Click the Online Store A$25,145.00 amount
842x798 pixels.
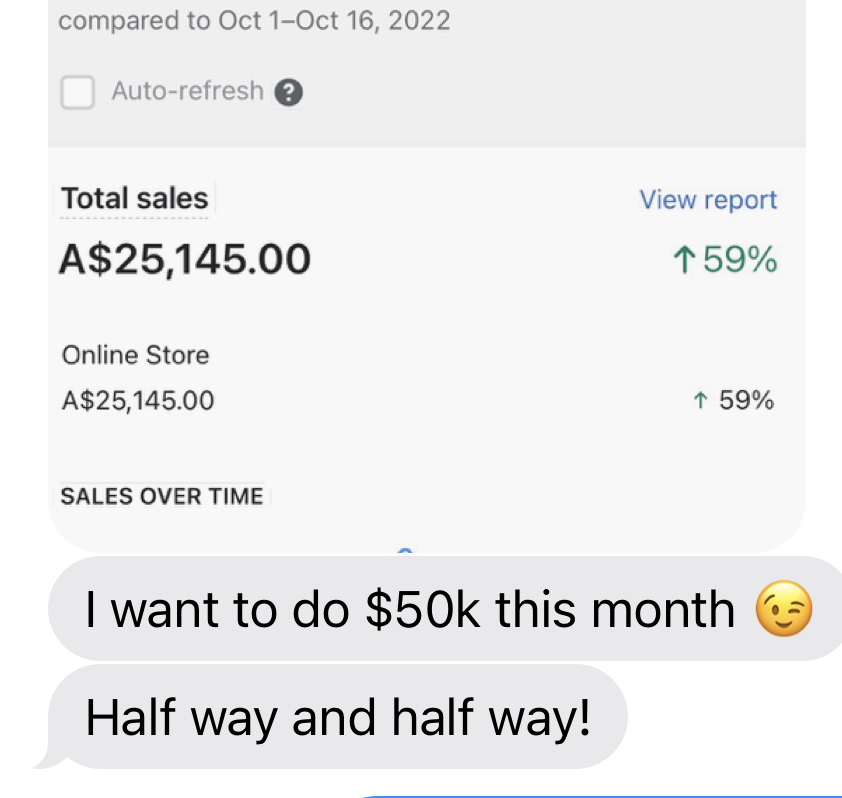[138, 401]
